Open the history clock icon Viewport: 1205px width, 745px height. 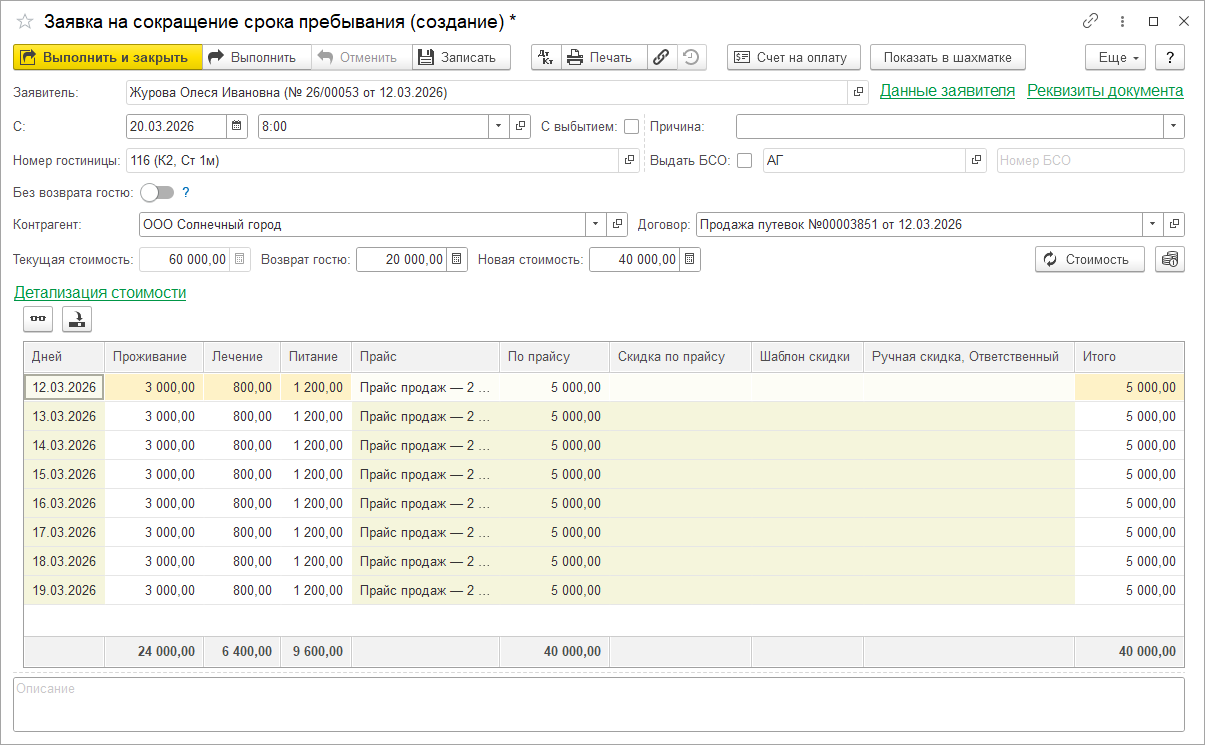pos(691,57)
